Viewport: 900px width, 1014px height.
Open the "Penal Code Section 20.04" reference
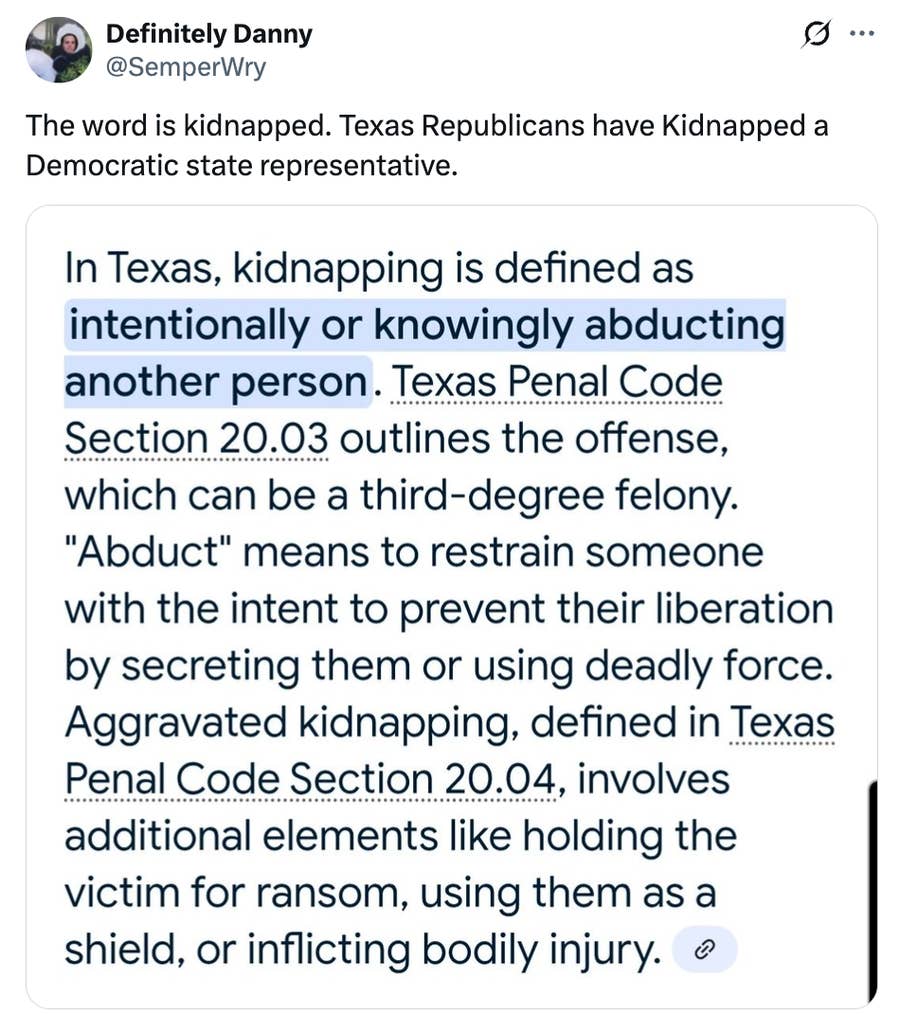[312, 779]
